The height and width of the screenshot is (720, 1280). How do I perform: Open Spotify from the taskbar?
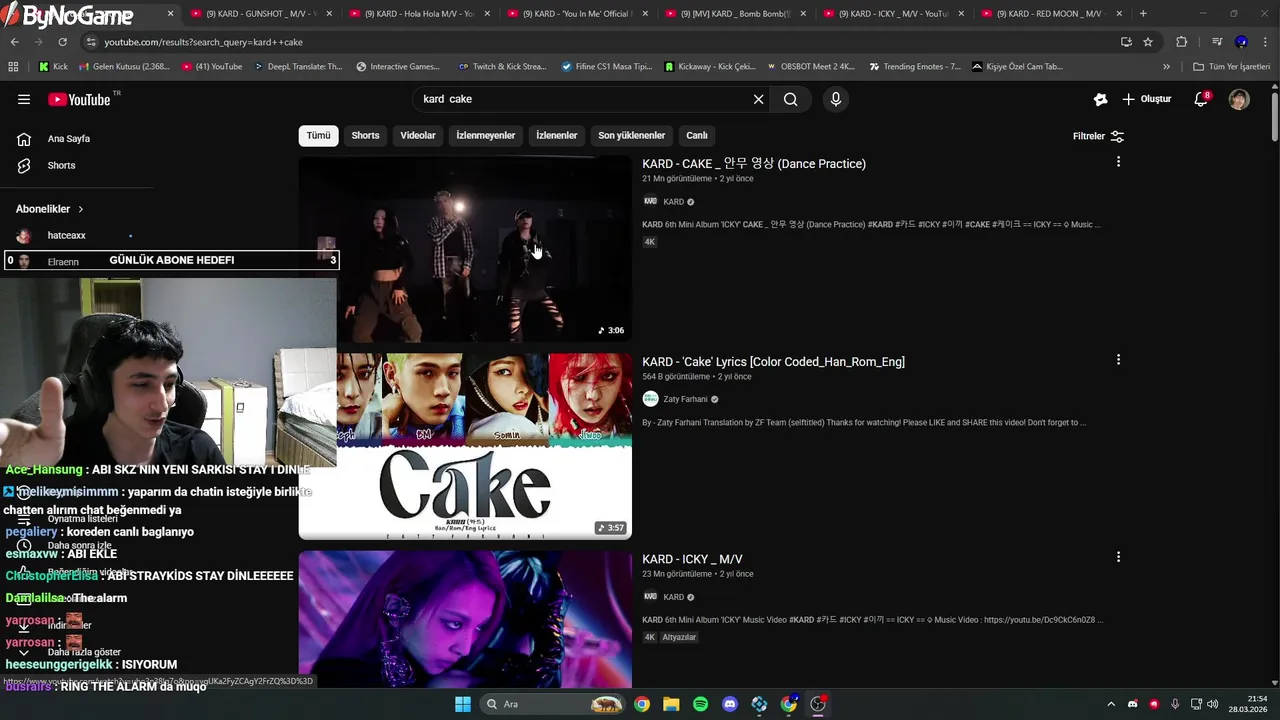(701, 704)
